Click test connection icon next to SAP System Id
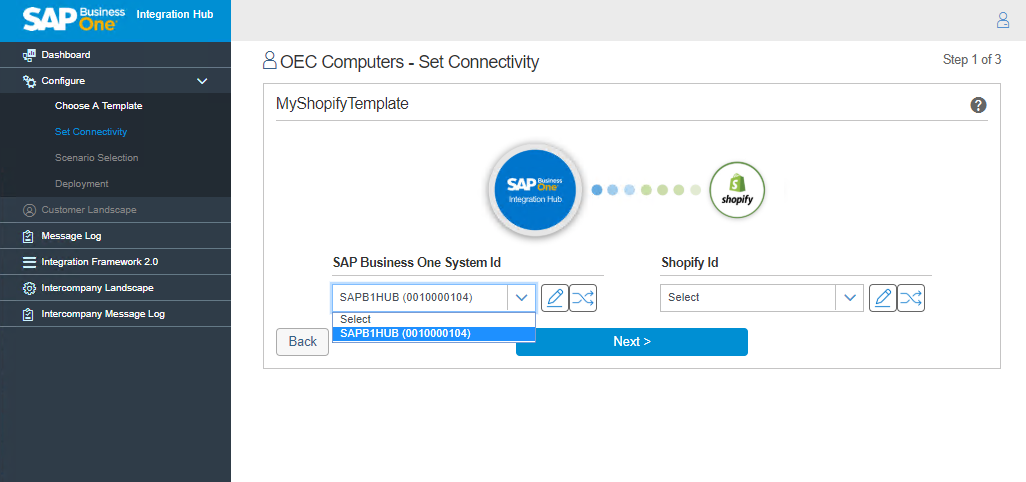Image resolution: width=1026 pixels, height=482 pixels. 583,298
